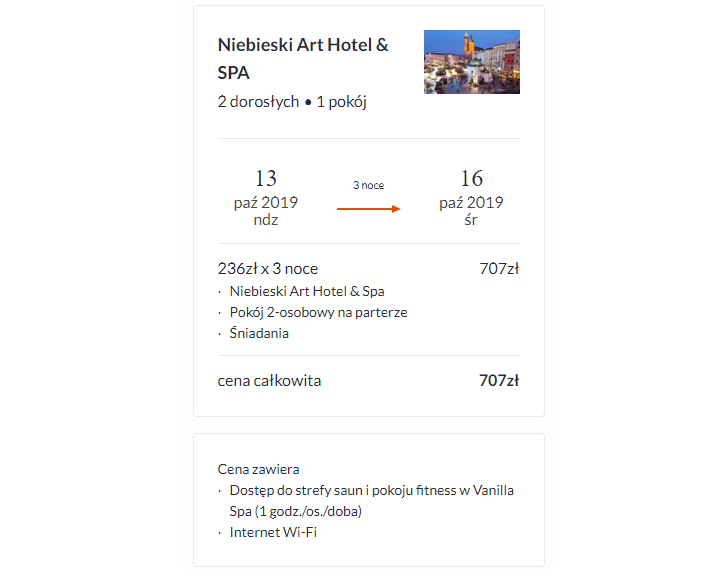This screenshot has height=582, width=720.
Task: Click the 707zł nightly subtotal amount
Action: [x=499, y=268]
